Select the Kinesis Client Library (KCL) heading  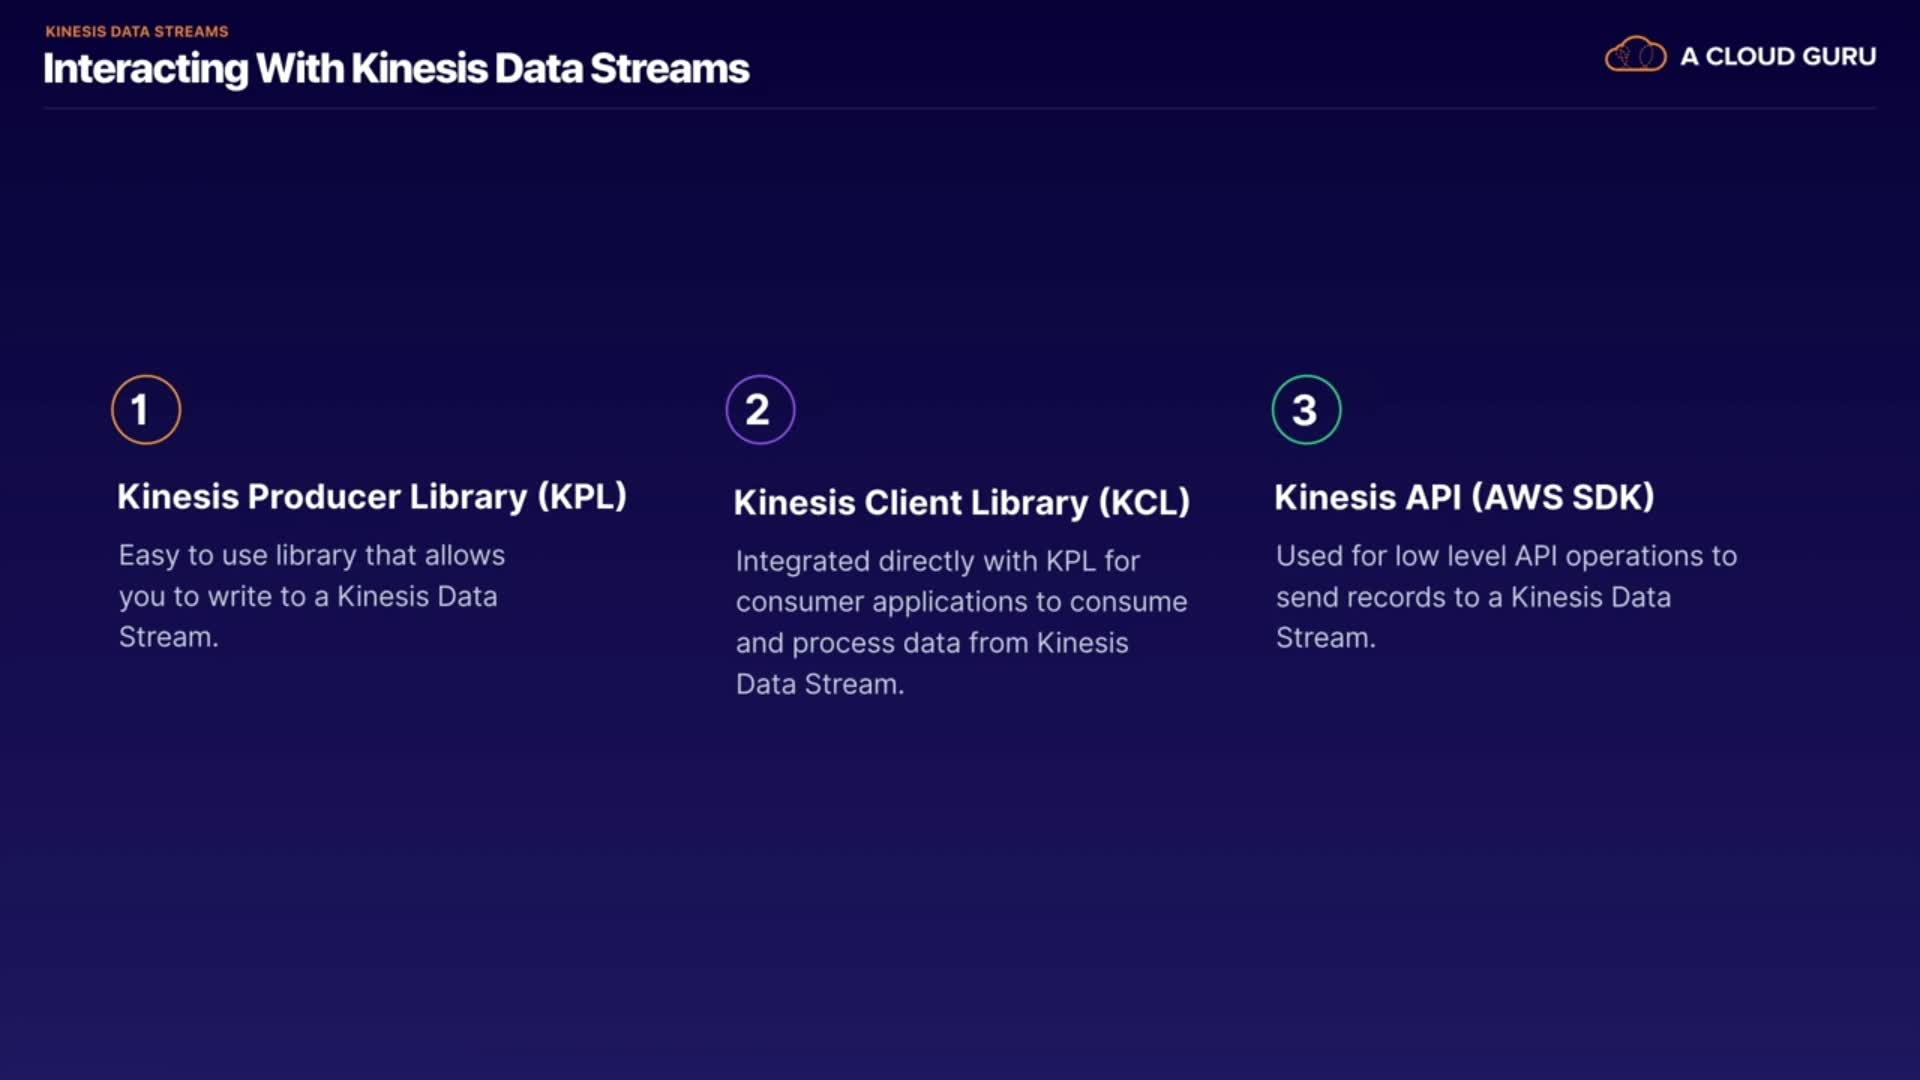962,502
